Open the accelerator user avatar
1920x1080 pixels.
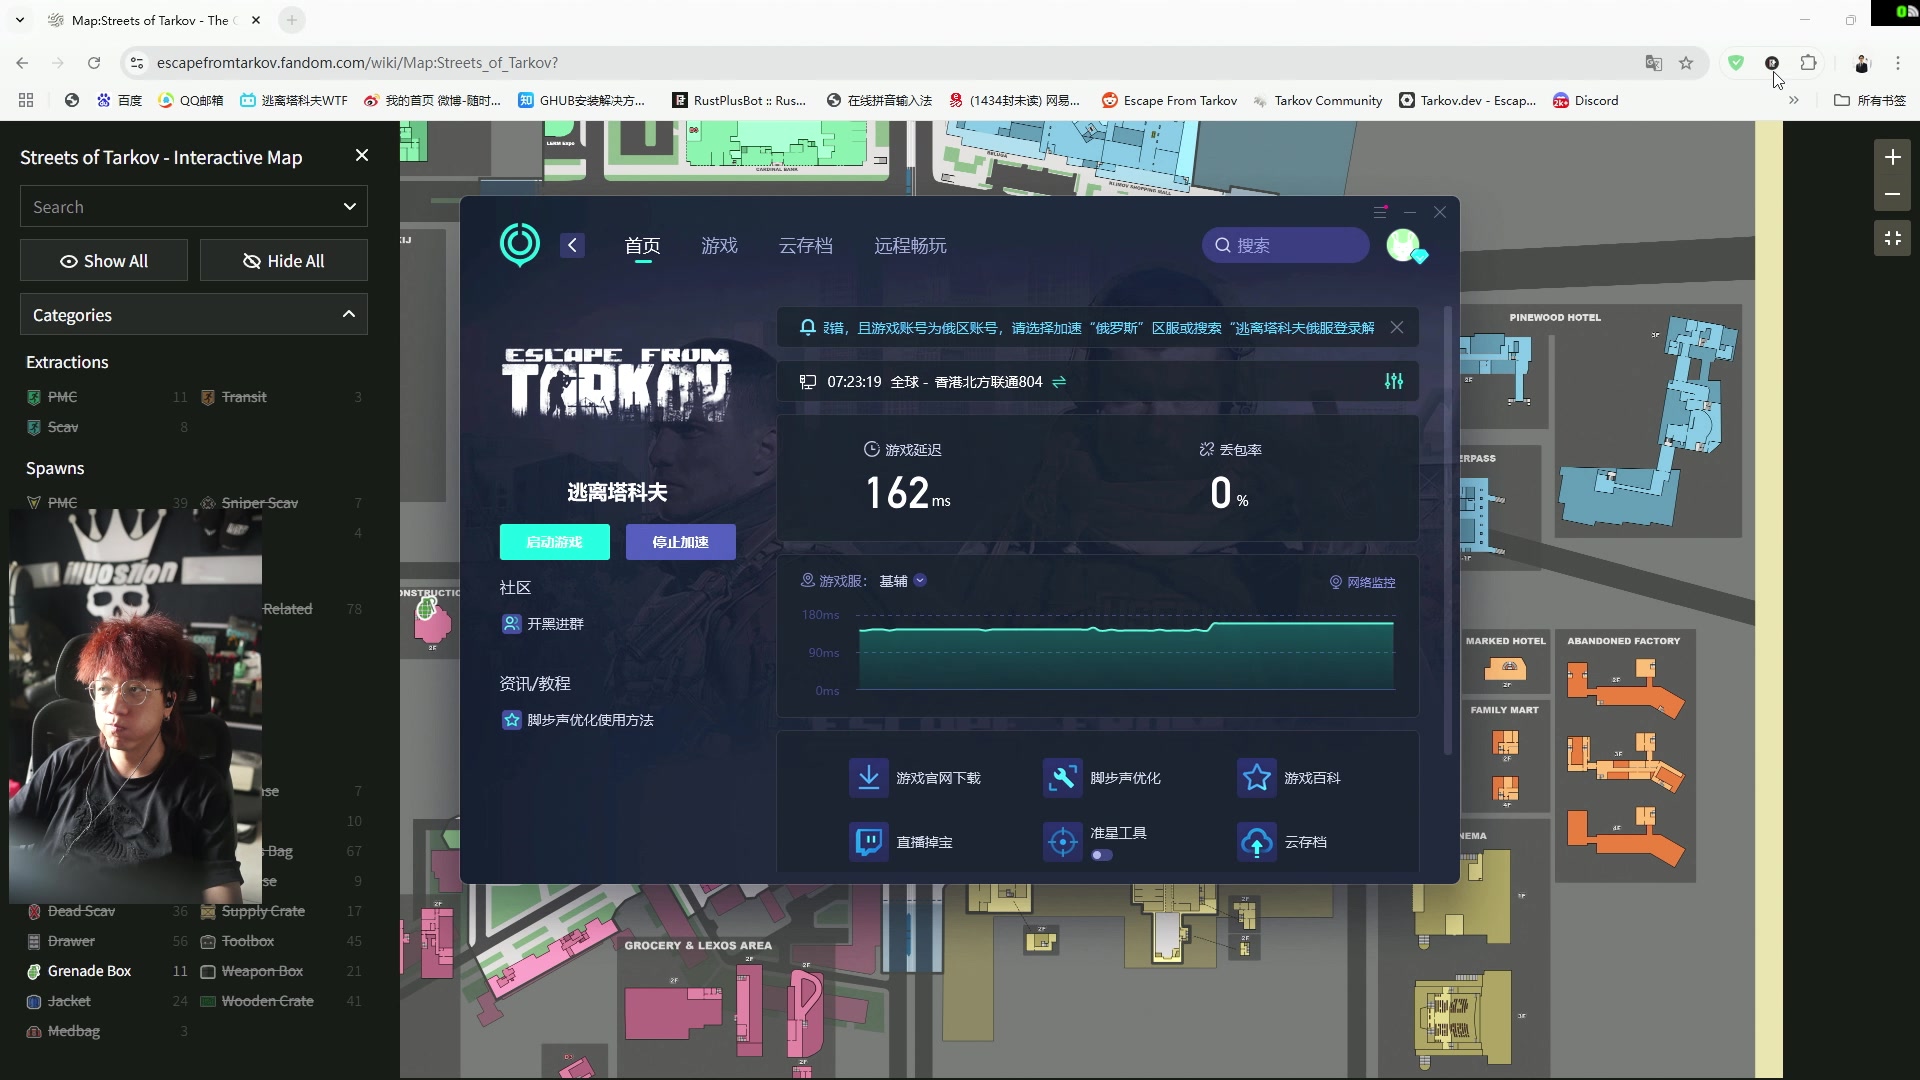(x=1404, y=245)
